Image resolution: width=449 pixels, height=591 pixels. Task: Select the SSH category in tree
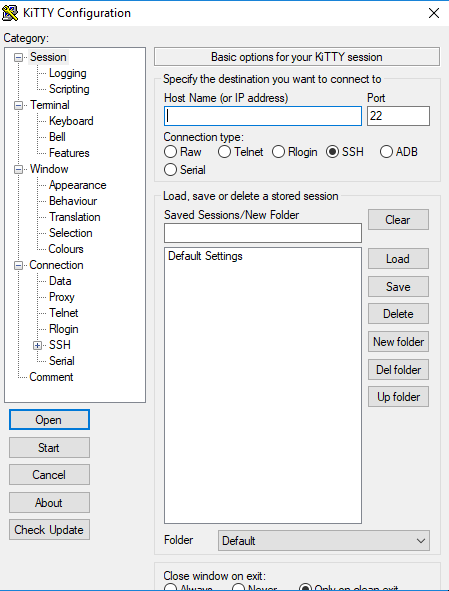pos(60,345)
